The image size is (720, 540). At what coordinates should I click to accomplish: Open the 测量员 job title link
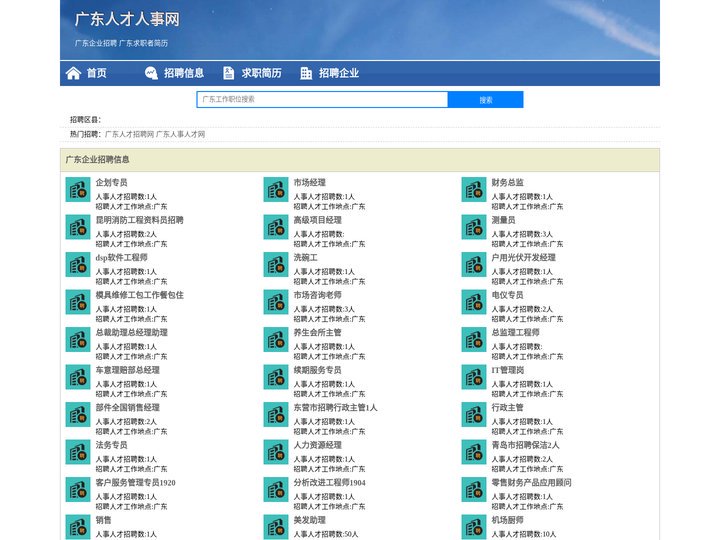(x=504, y=220)
